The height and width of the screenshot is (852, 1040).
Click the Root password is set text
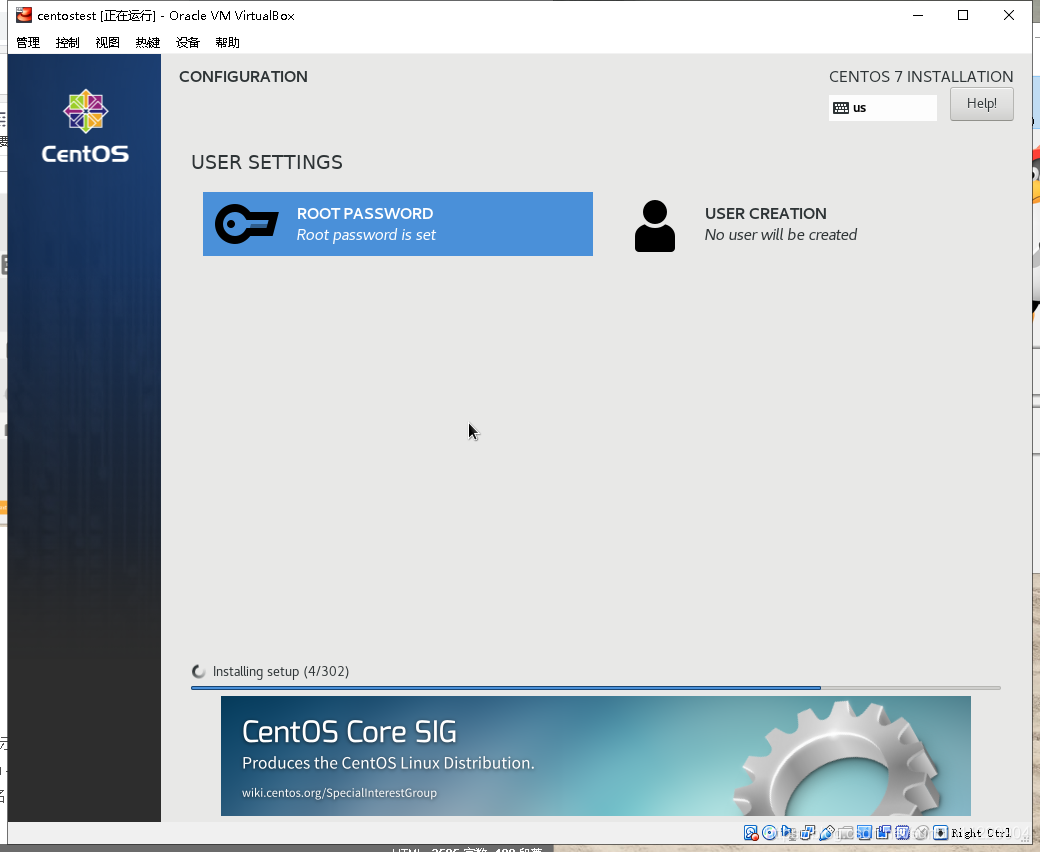pyautogui.click(x=366, y=235)
